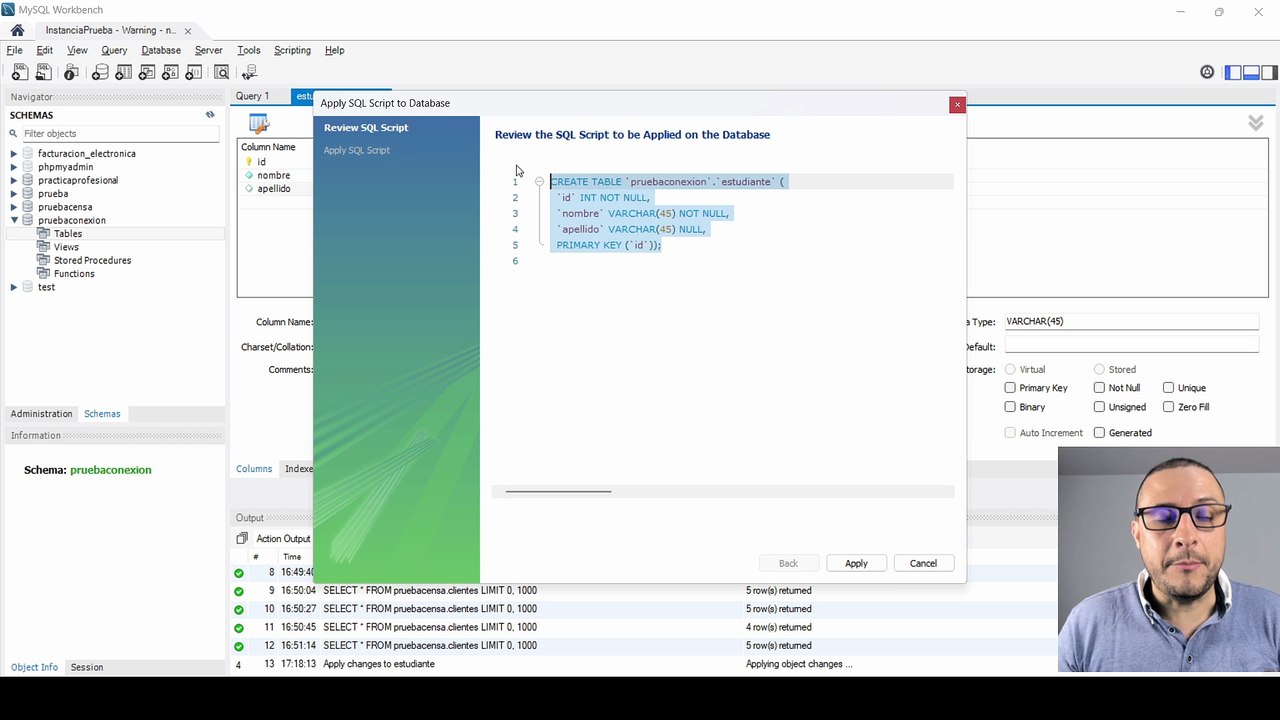Open the Server menu
Screen dimensions: 1280x720
pyautogui.click(x=208, y=50)
